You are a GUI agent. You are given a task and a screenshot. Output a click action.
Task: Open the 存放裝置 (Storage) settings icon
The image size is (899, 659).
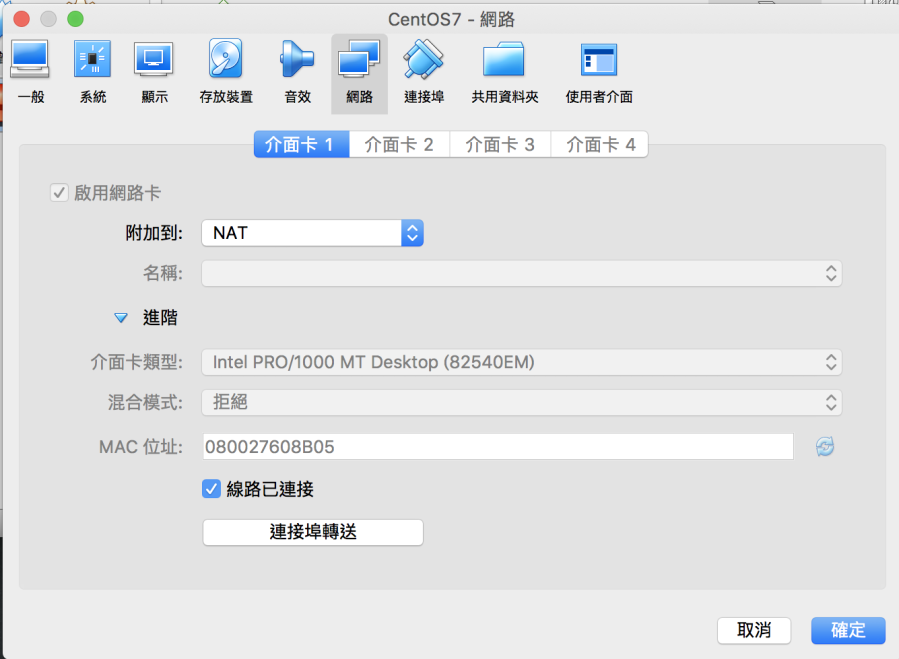click(225, 62)
